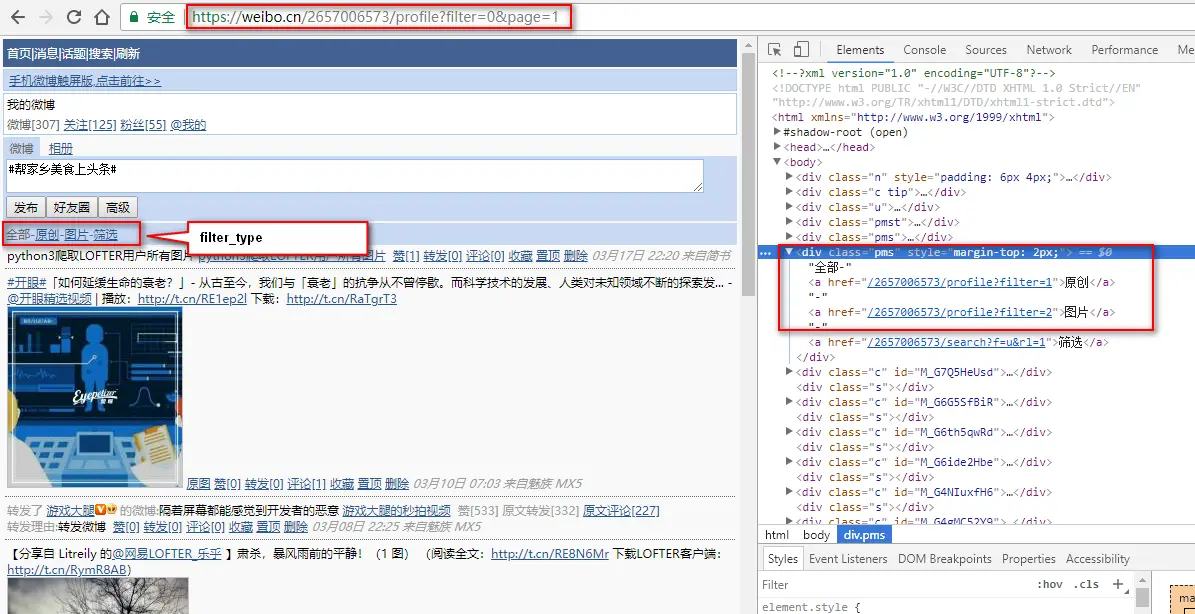Viewport: 1195px width, 614px height.
Task: Switch to the 相册 tab
Action: 61,149
